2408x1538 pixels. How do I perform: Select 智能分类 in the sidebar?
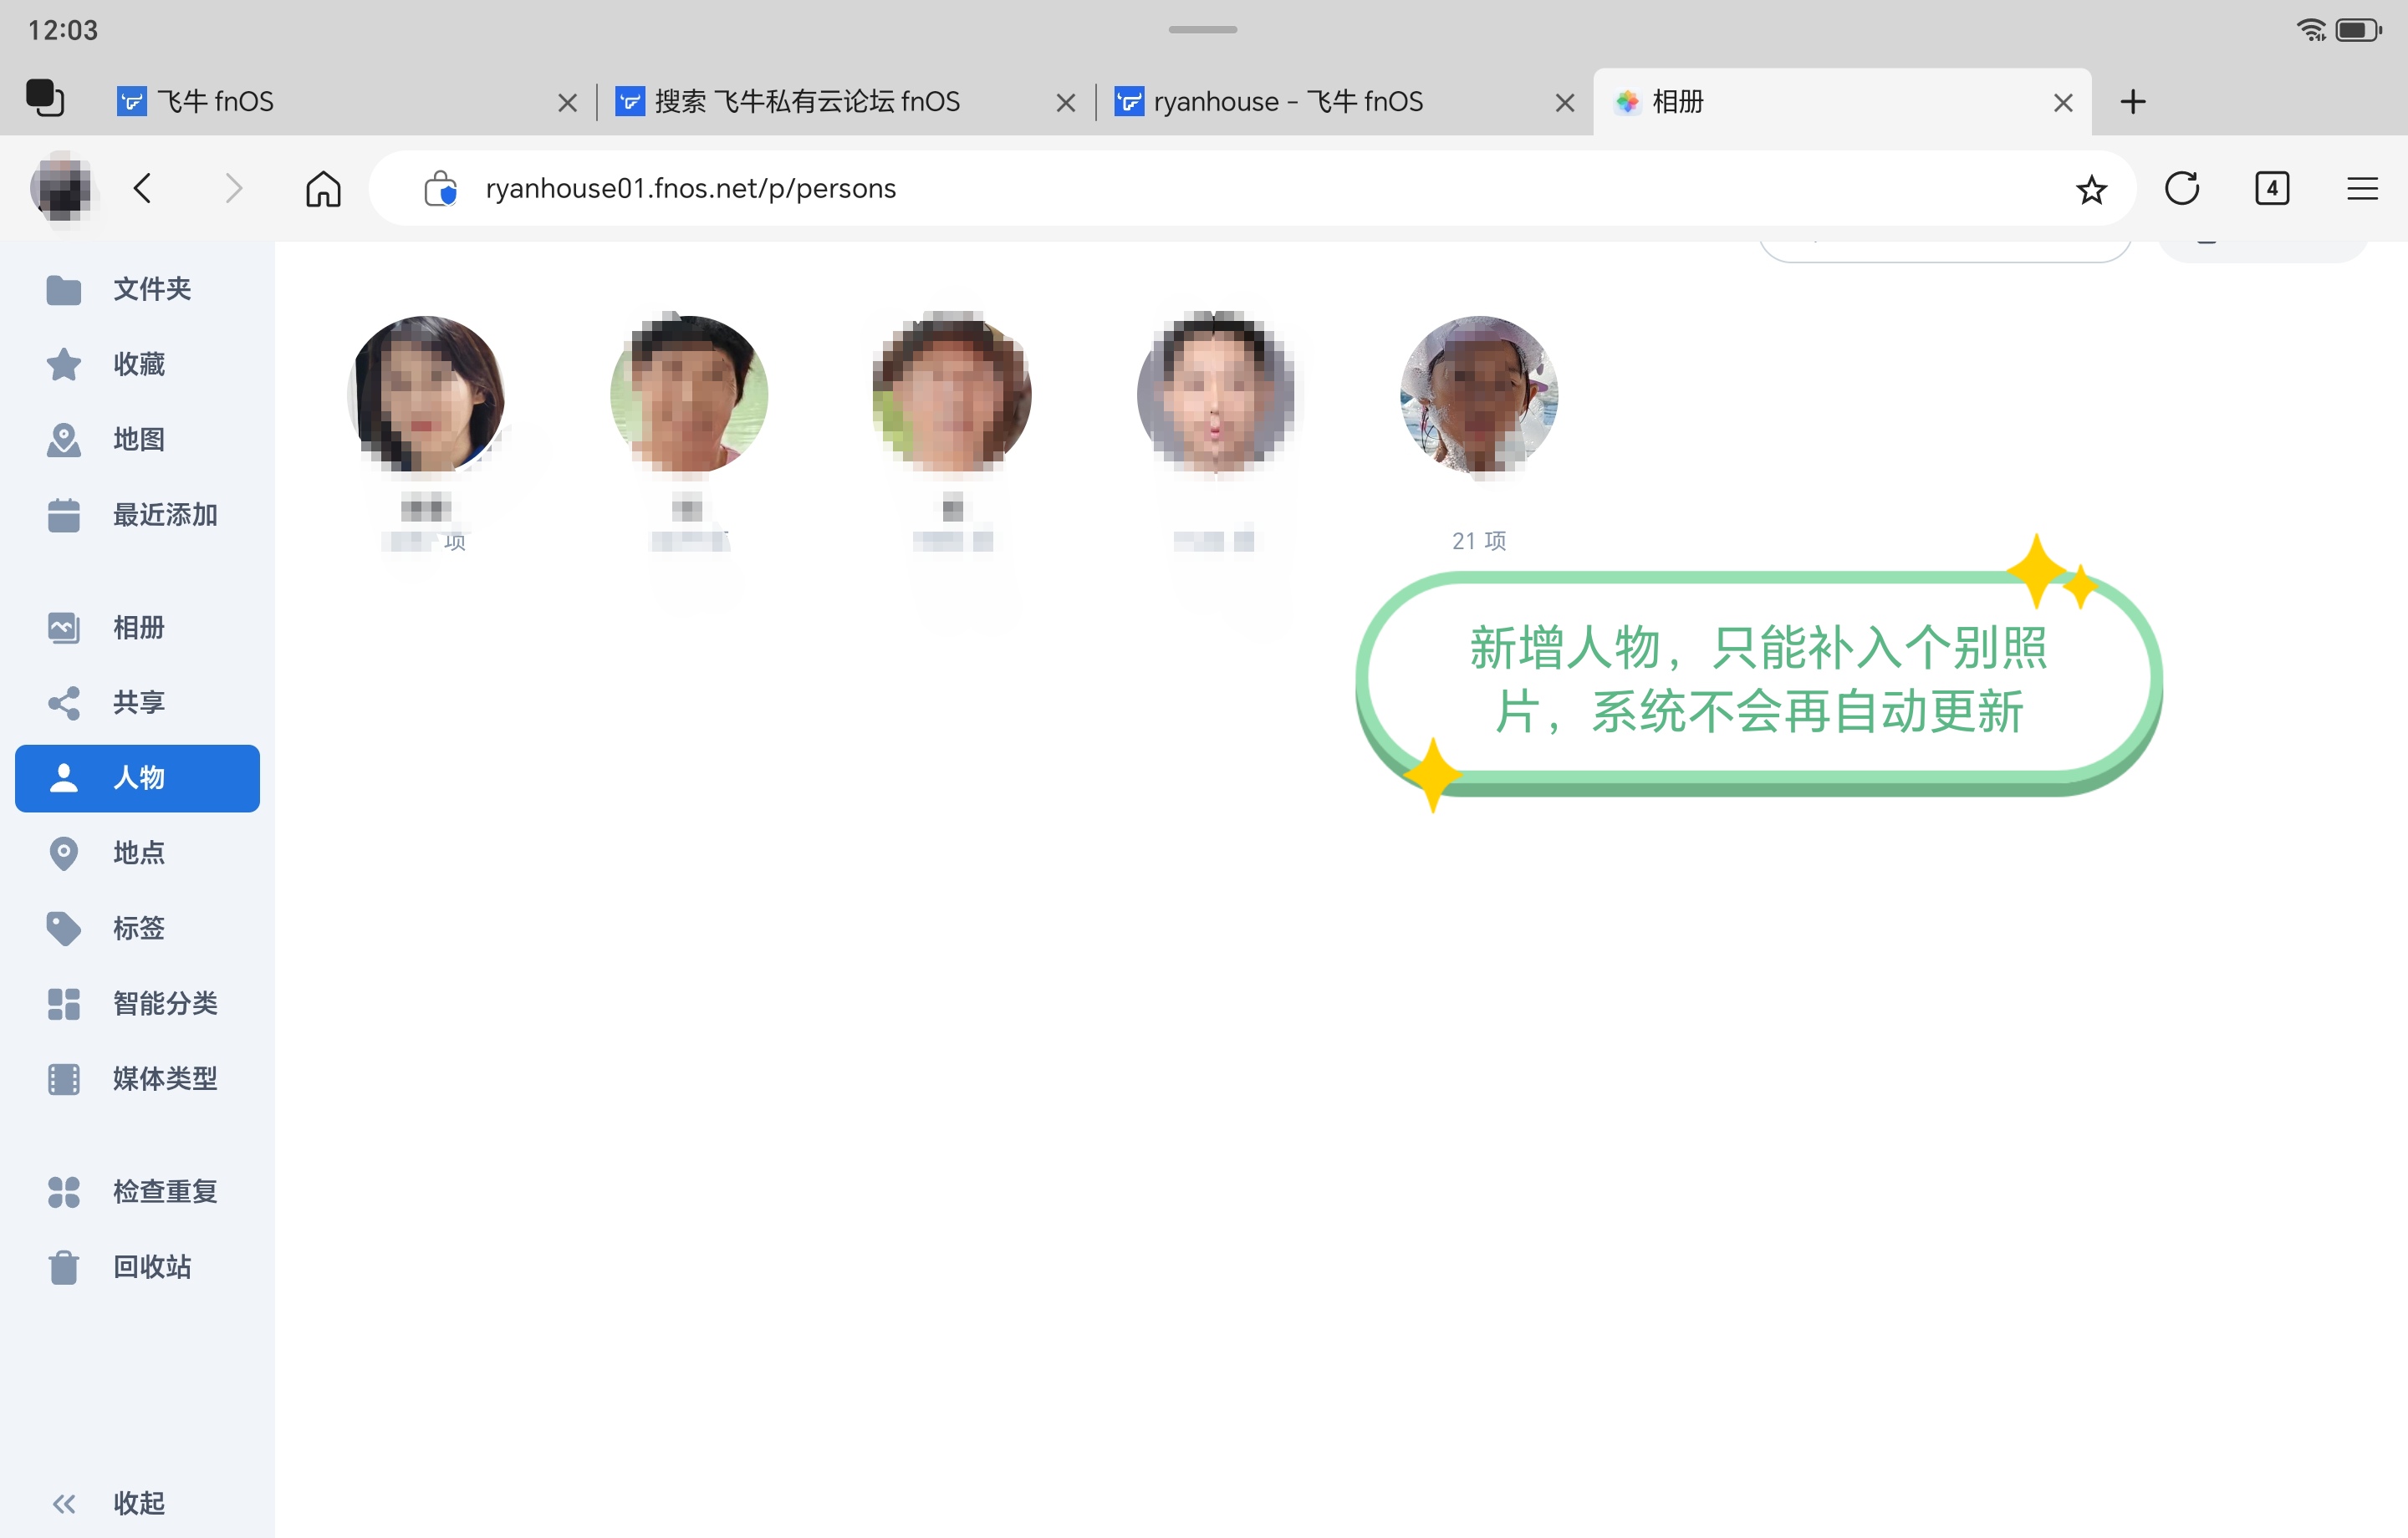[164, 1003]
